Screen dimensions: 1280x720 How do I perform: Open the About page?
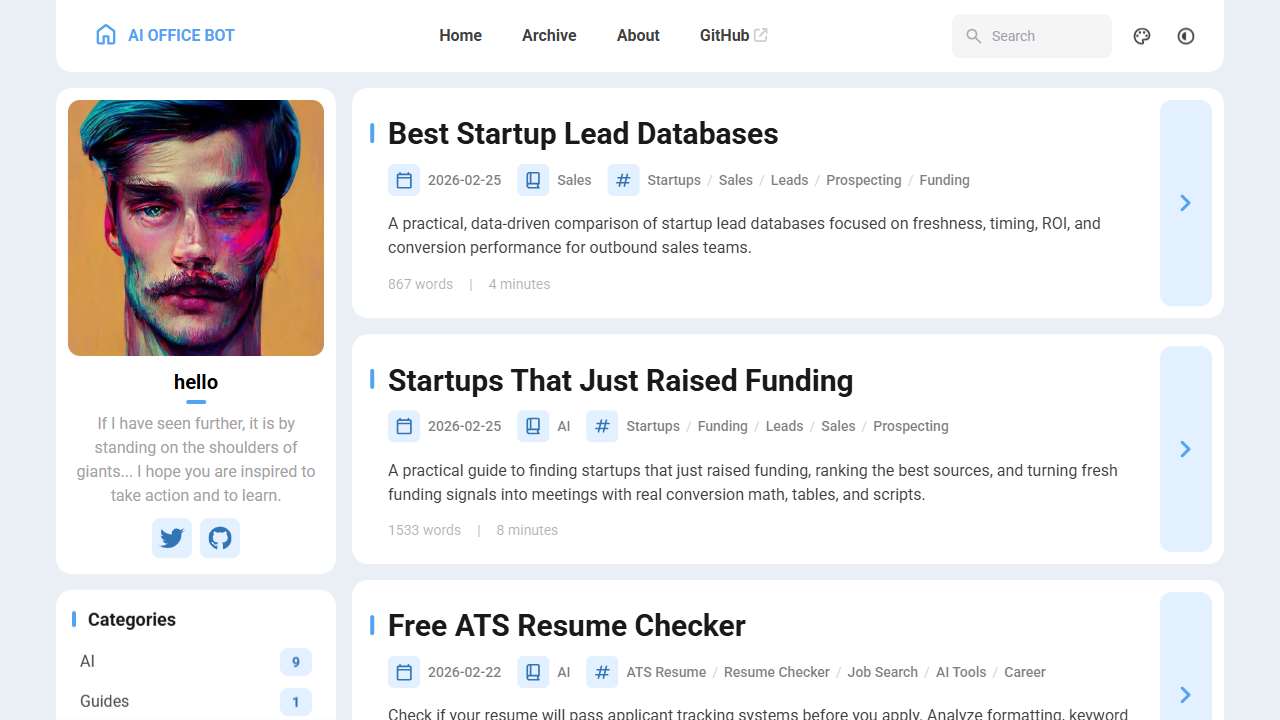(x=638, y=35)
